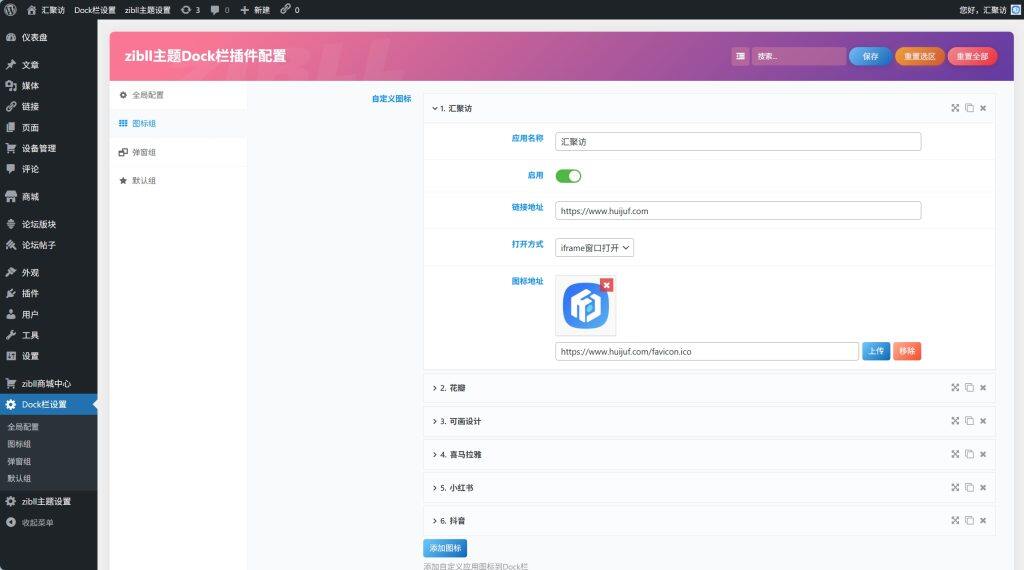Click the 移除 button
Viewport: 1024px width, 570px height.
click(907, 351)
